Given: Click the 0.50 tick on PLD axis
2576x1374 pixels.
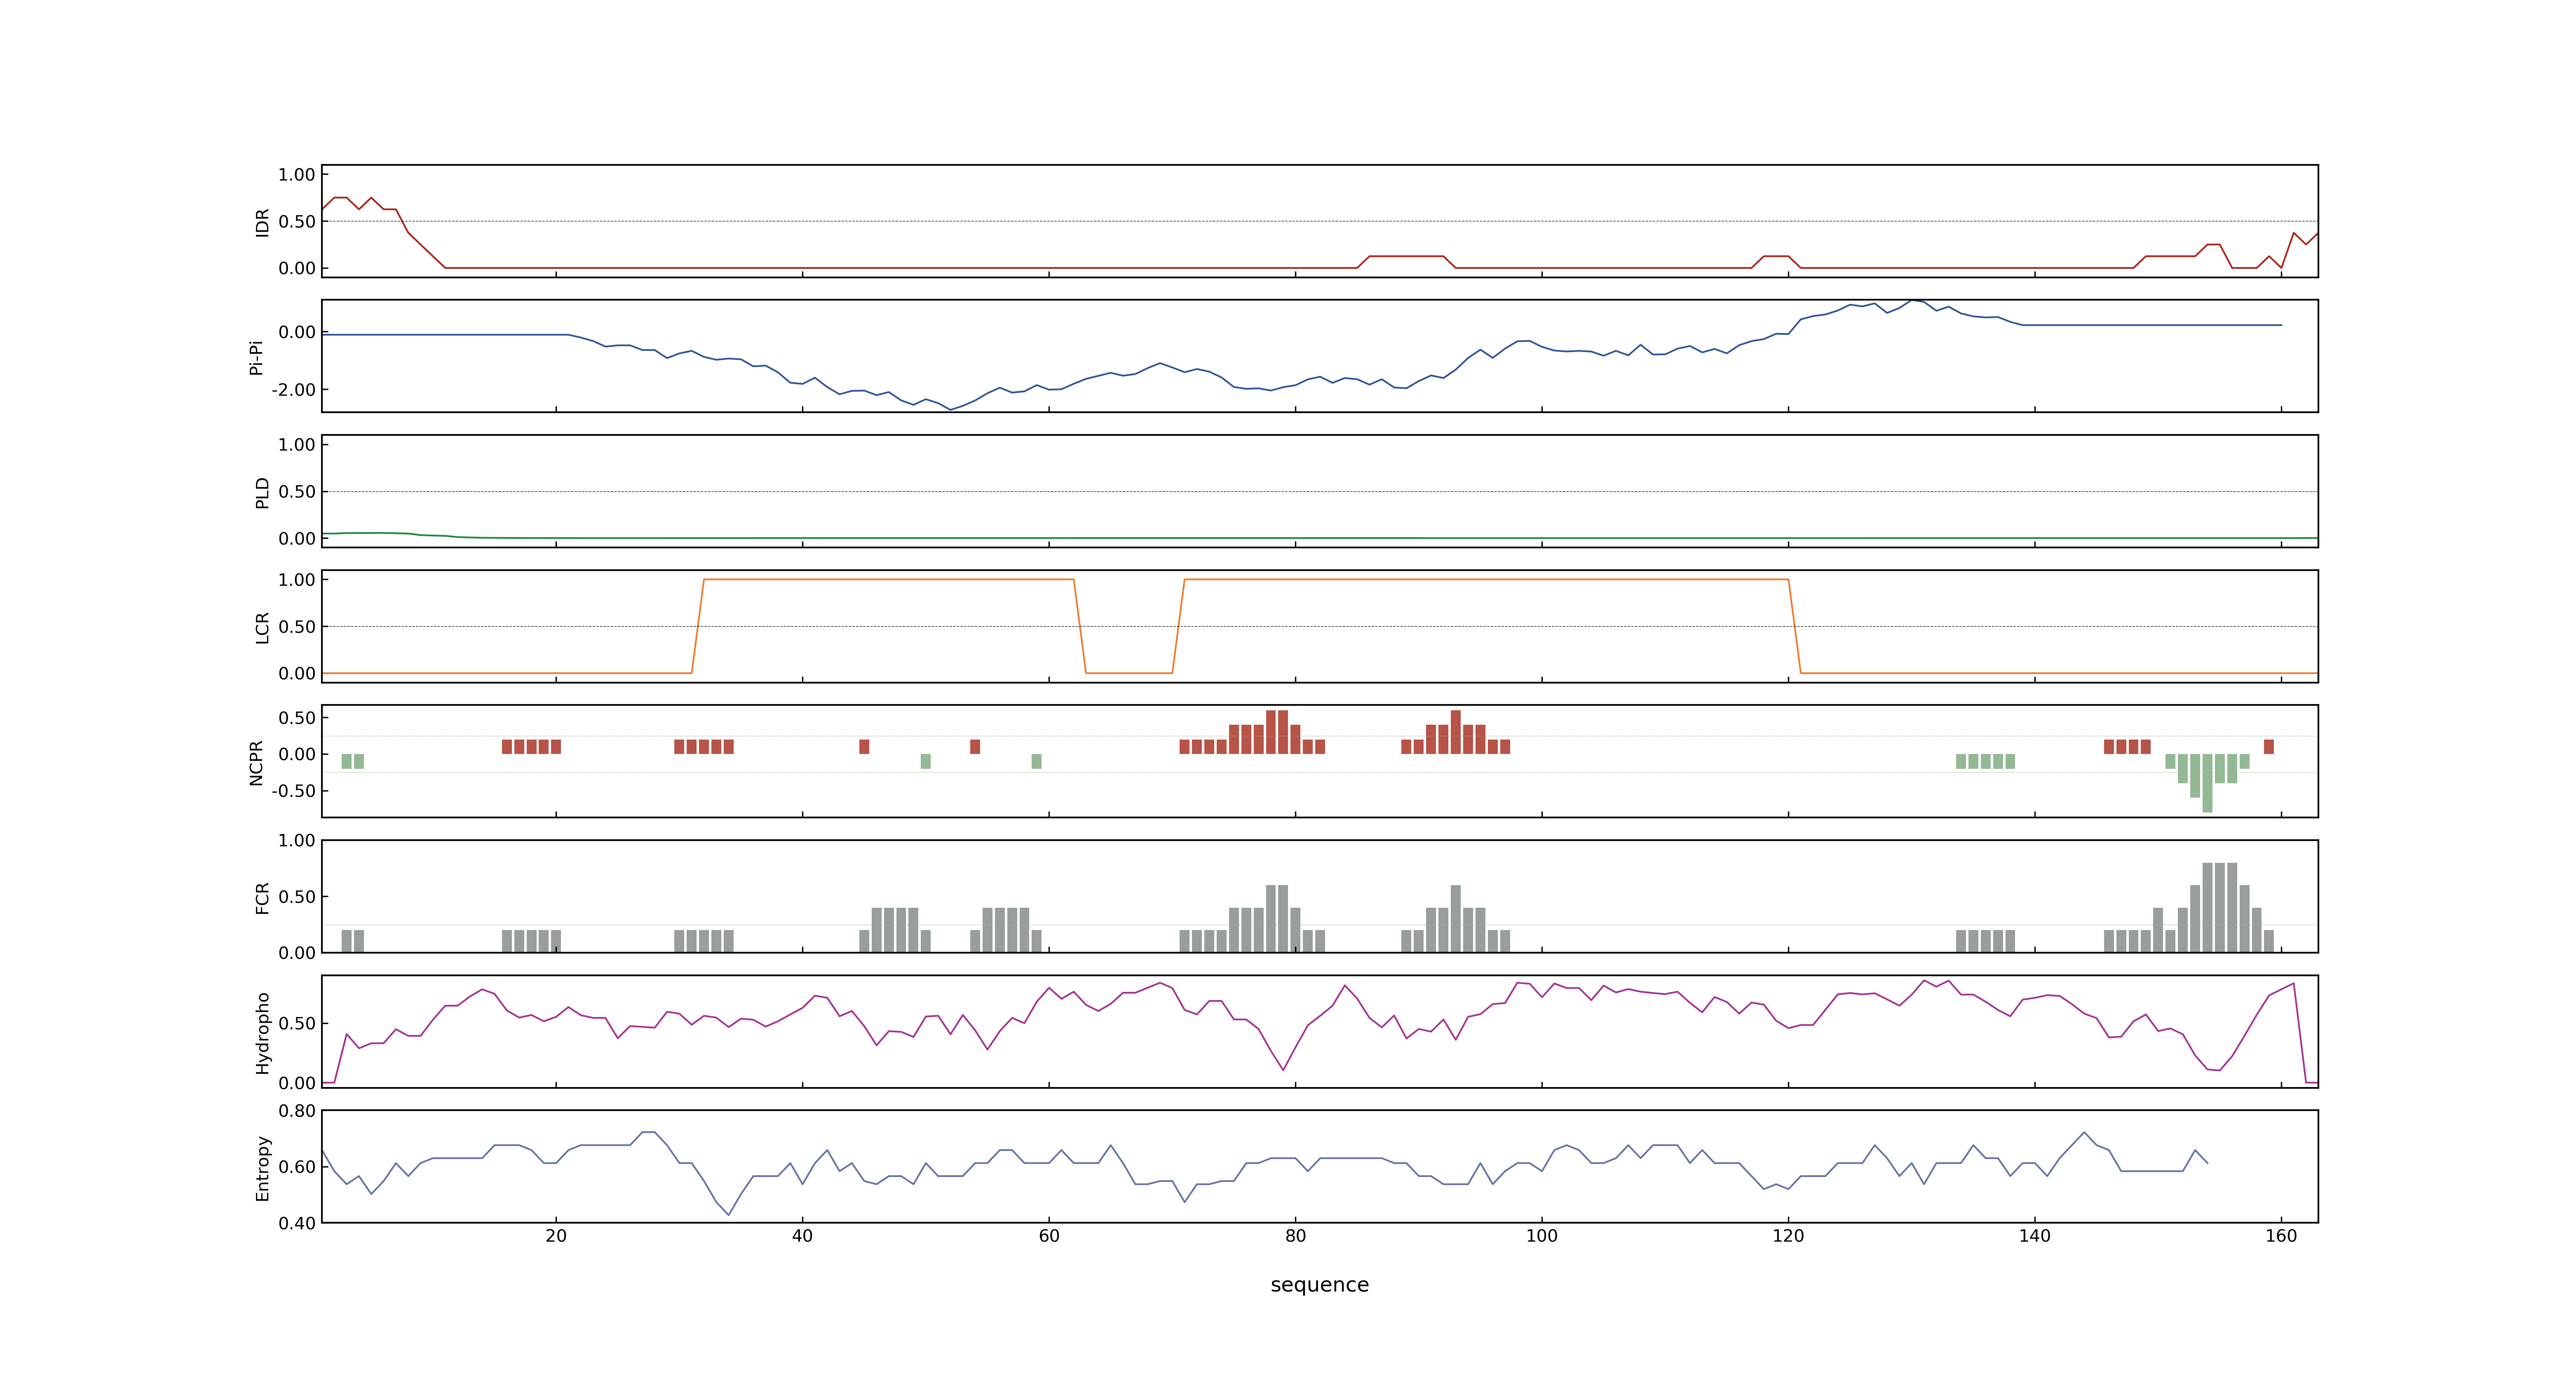Looking at the screenshot, I should pyautogui.click(x=297, y=491).
